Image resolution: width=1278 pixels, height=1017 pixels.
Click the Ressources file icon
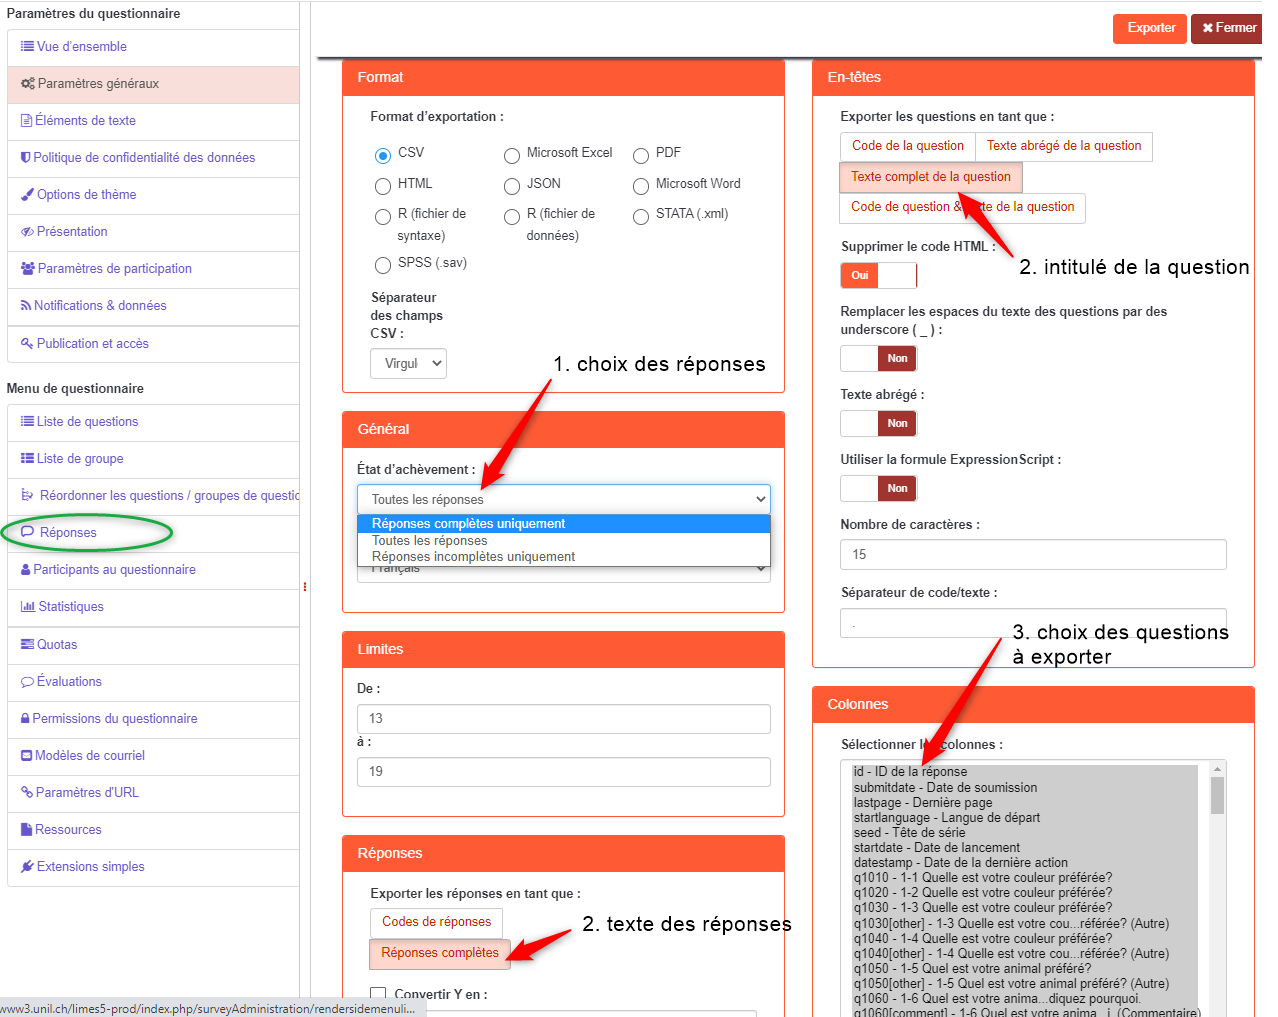tap(27, 830)
